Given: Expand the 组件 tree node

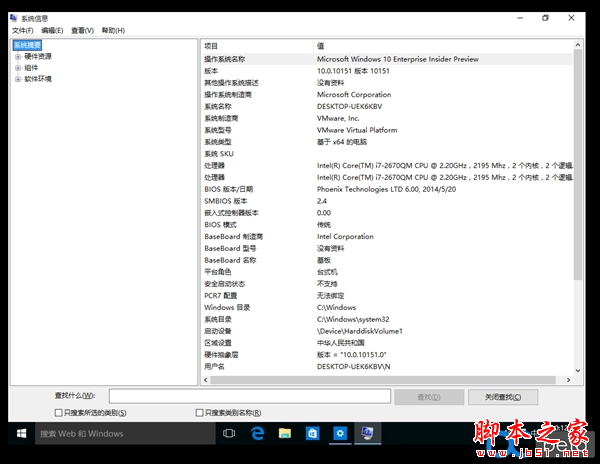Looking at the screenshot, I should coord(17,67).
